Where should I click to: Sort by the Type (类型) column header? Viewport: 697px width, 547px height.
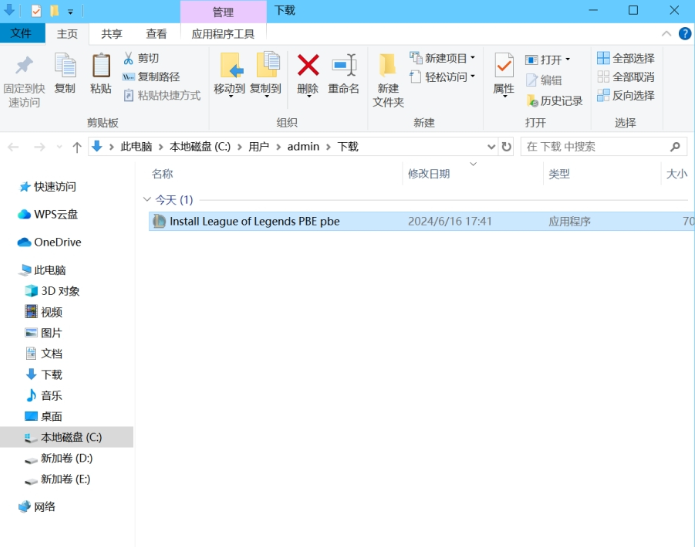pos(559,174)
